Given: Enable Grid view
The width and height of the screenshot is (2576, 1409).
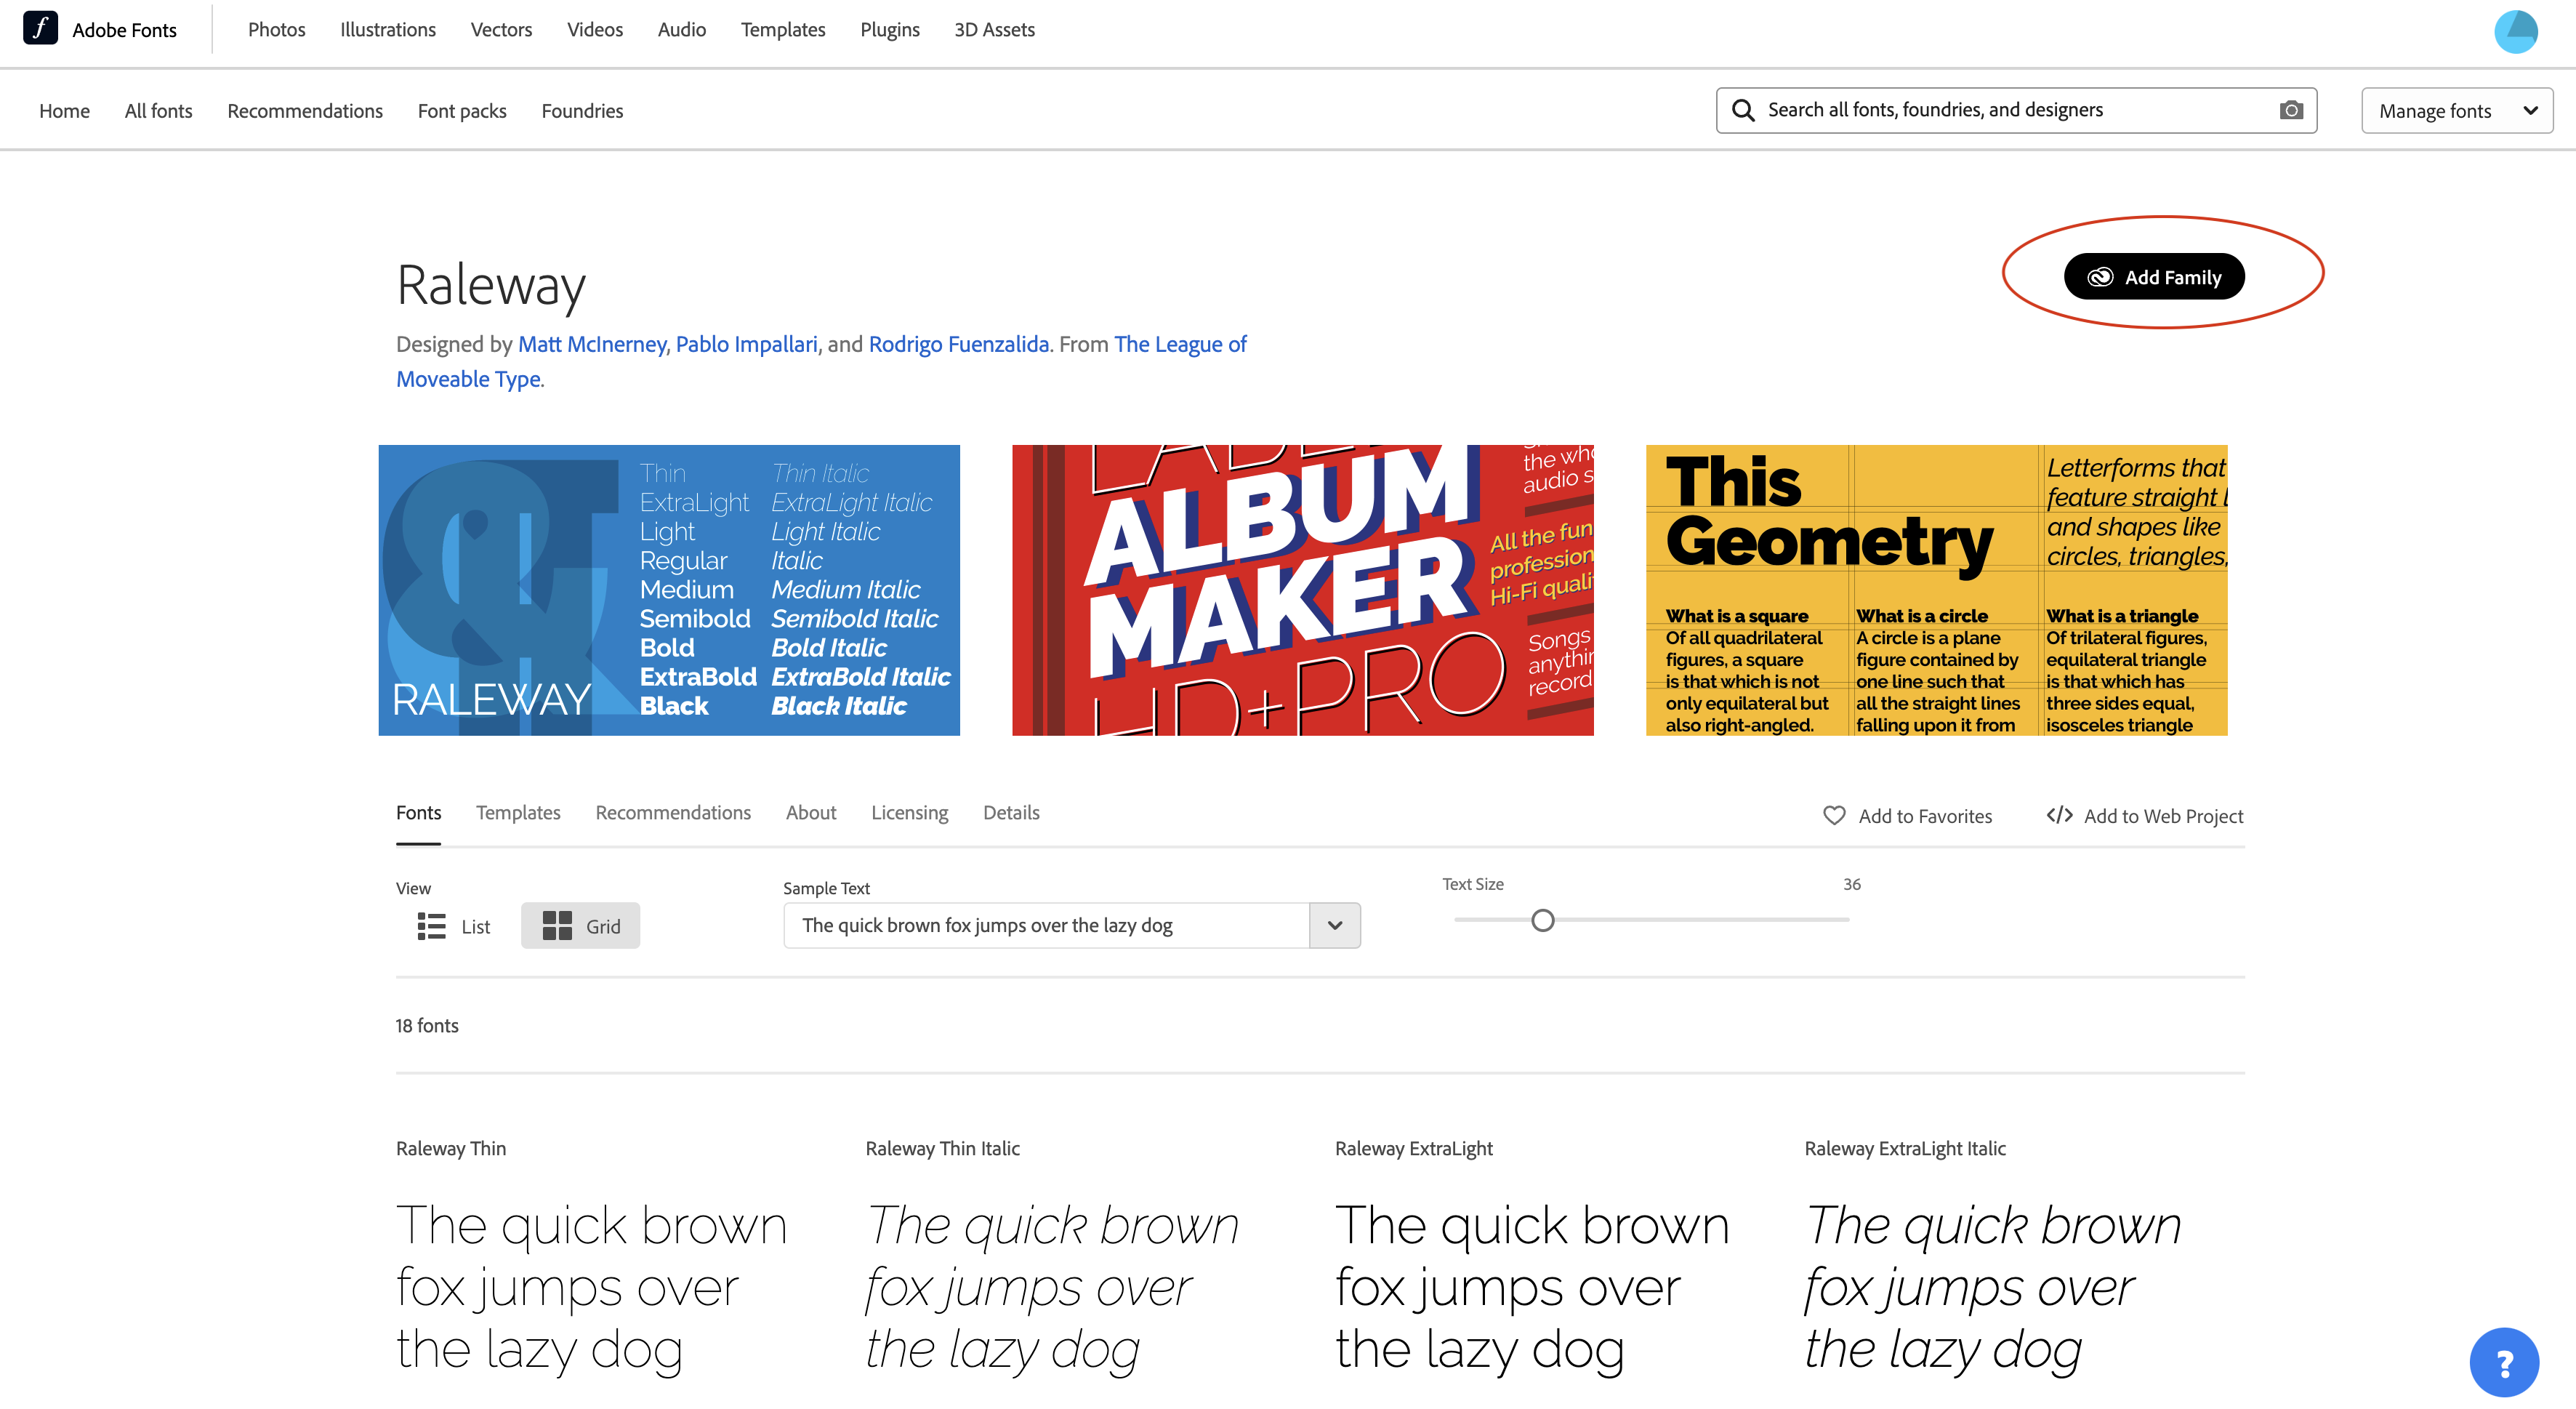Looking at the screenshot, I should (x=580, y=926).
